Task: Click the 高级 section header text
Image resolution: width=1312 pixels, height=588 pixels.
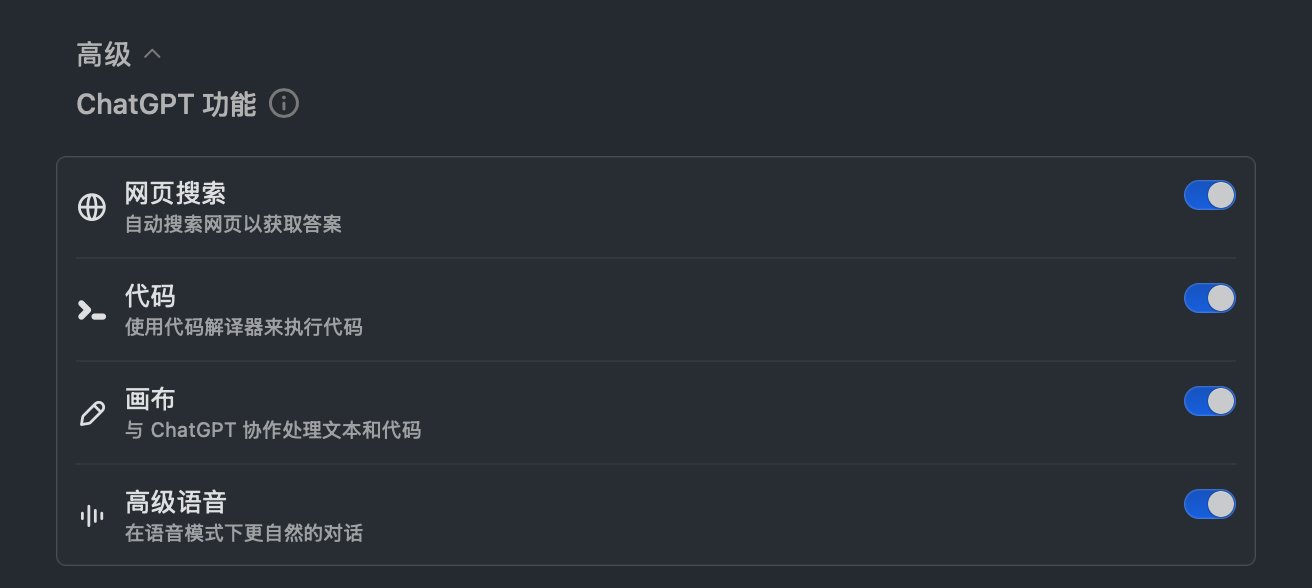Action: [104, 54]
